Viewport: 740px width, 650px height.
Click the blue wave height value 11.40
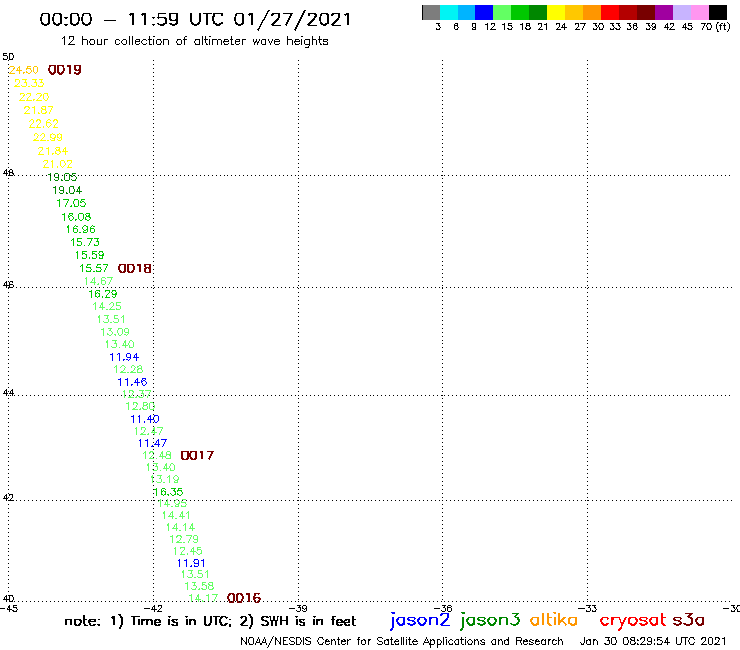point(145,419)
